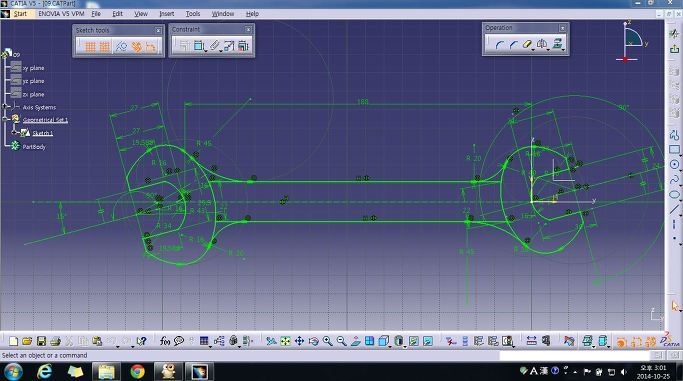Select PartBody in the specification tree
Image resolution: width=683 pixels, height=381 pixels.
point(34,147)
